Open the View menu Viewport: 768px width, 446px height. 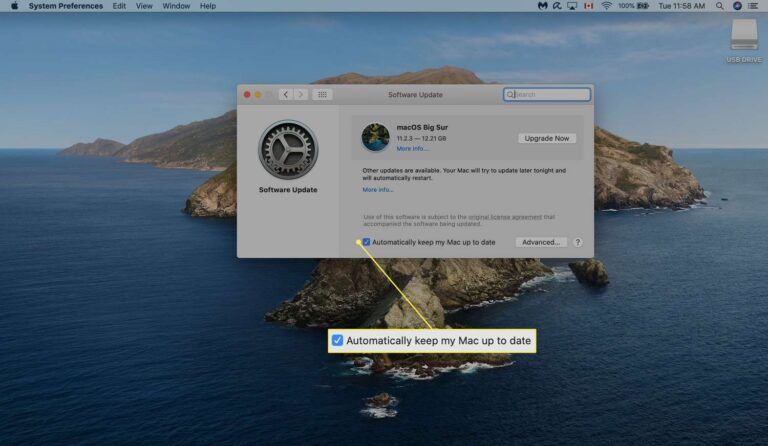click(x=144, y=6)
